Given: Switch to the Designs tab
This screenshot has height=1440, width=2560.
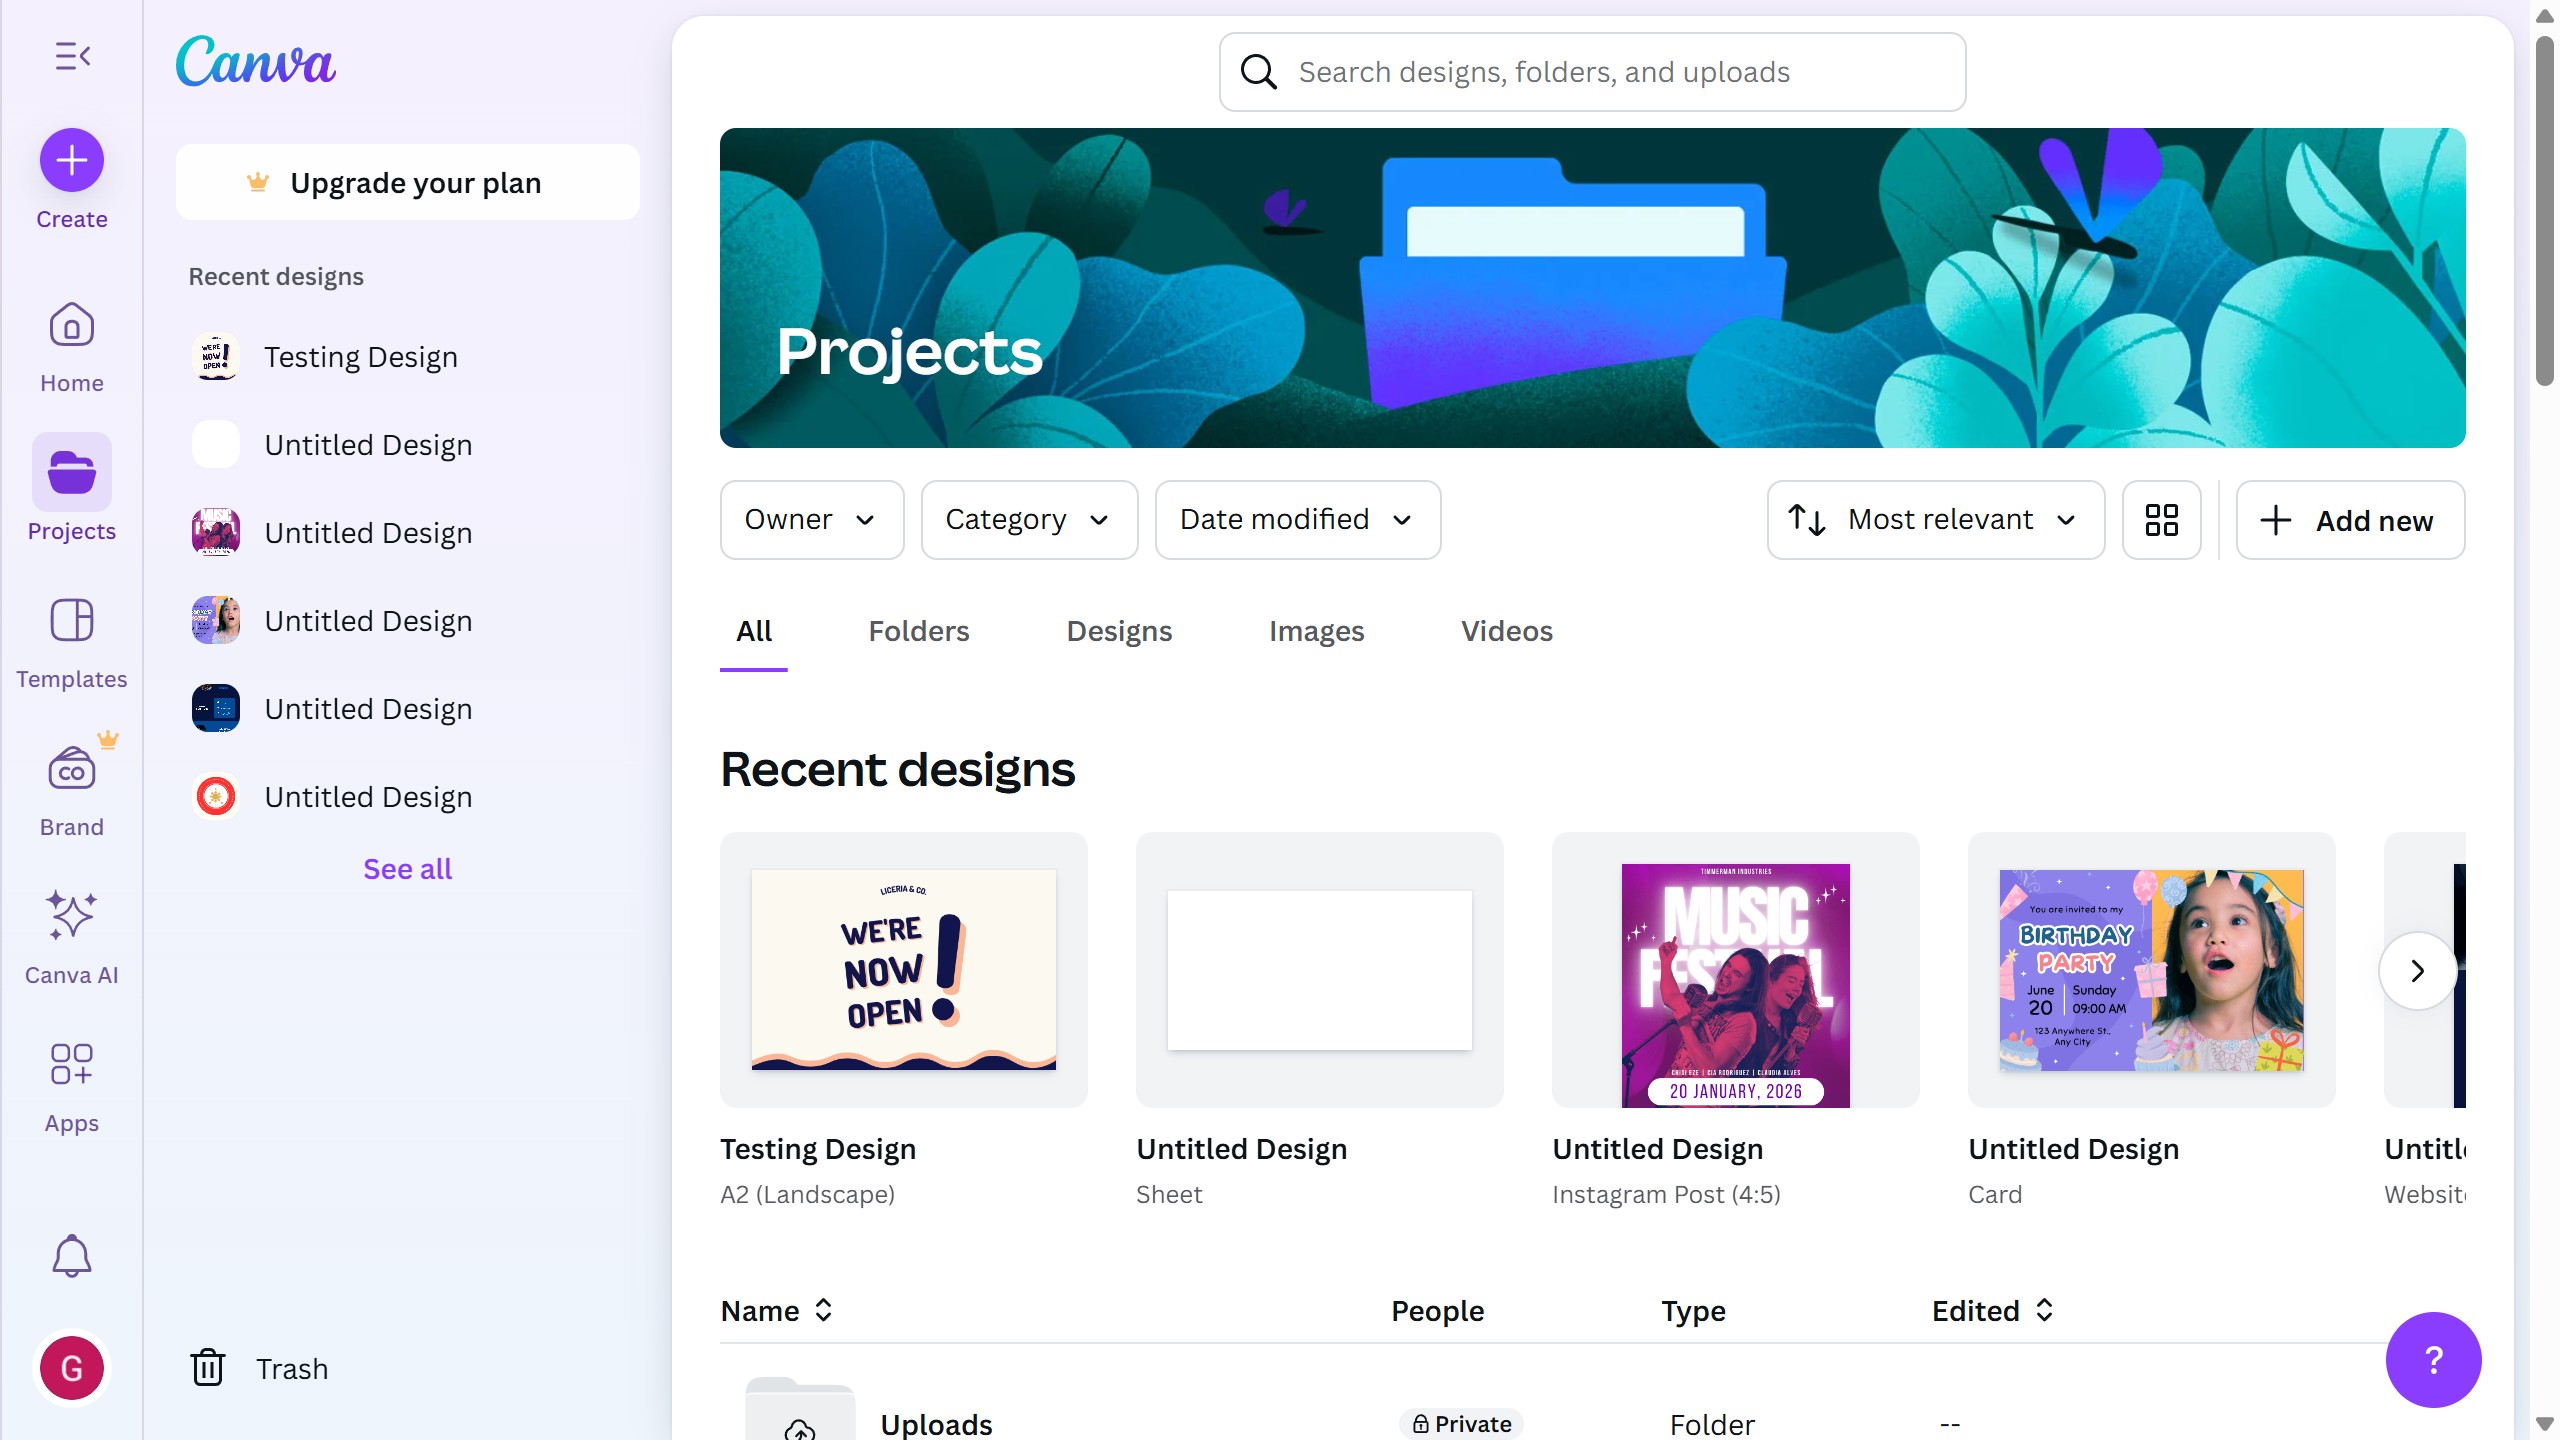Looking at the screenshot, I should (1118, 631).
